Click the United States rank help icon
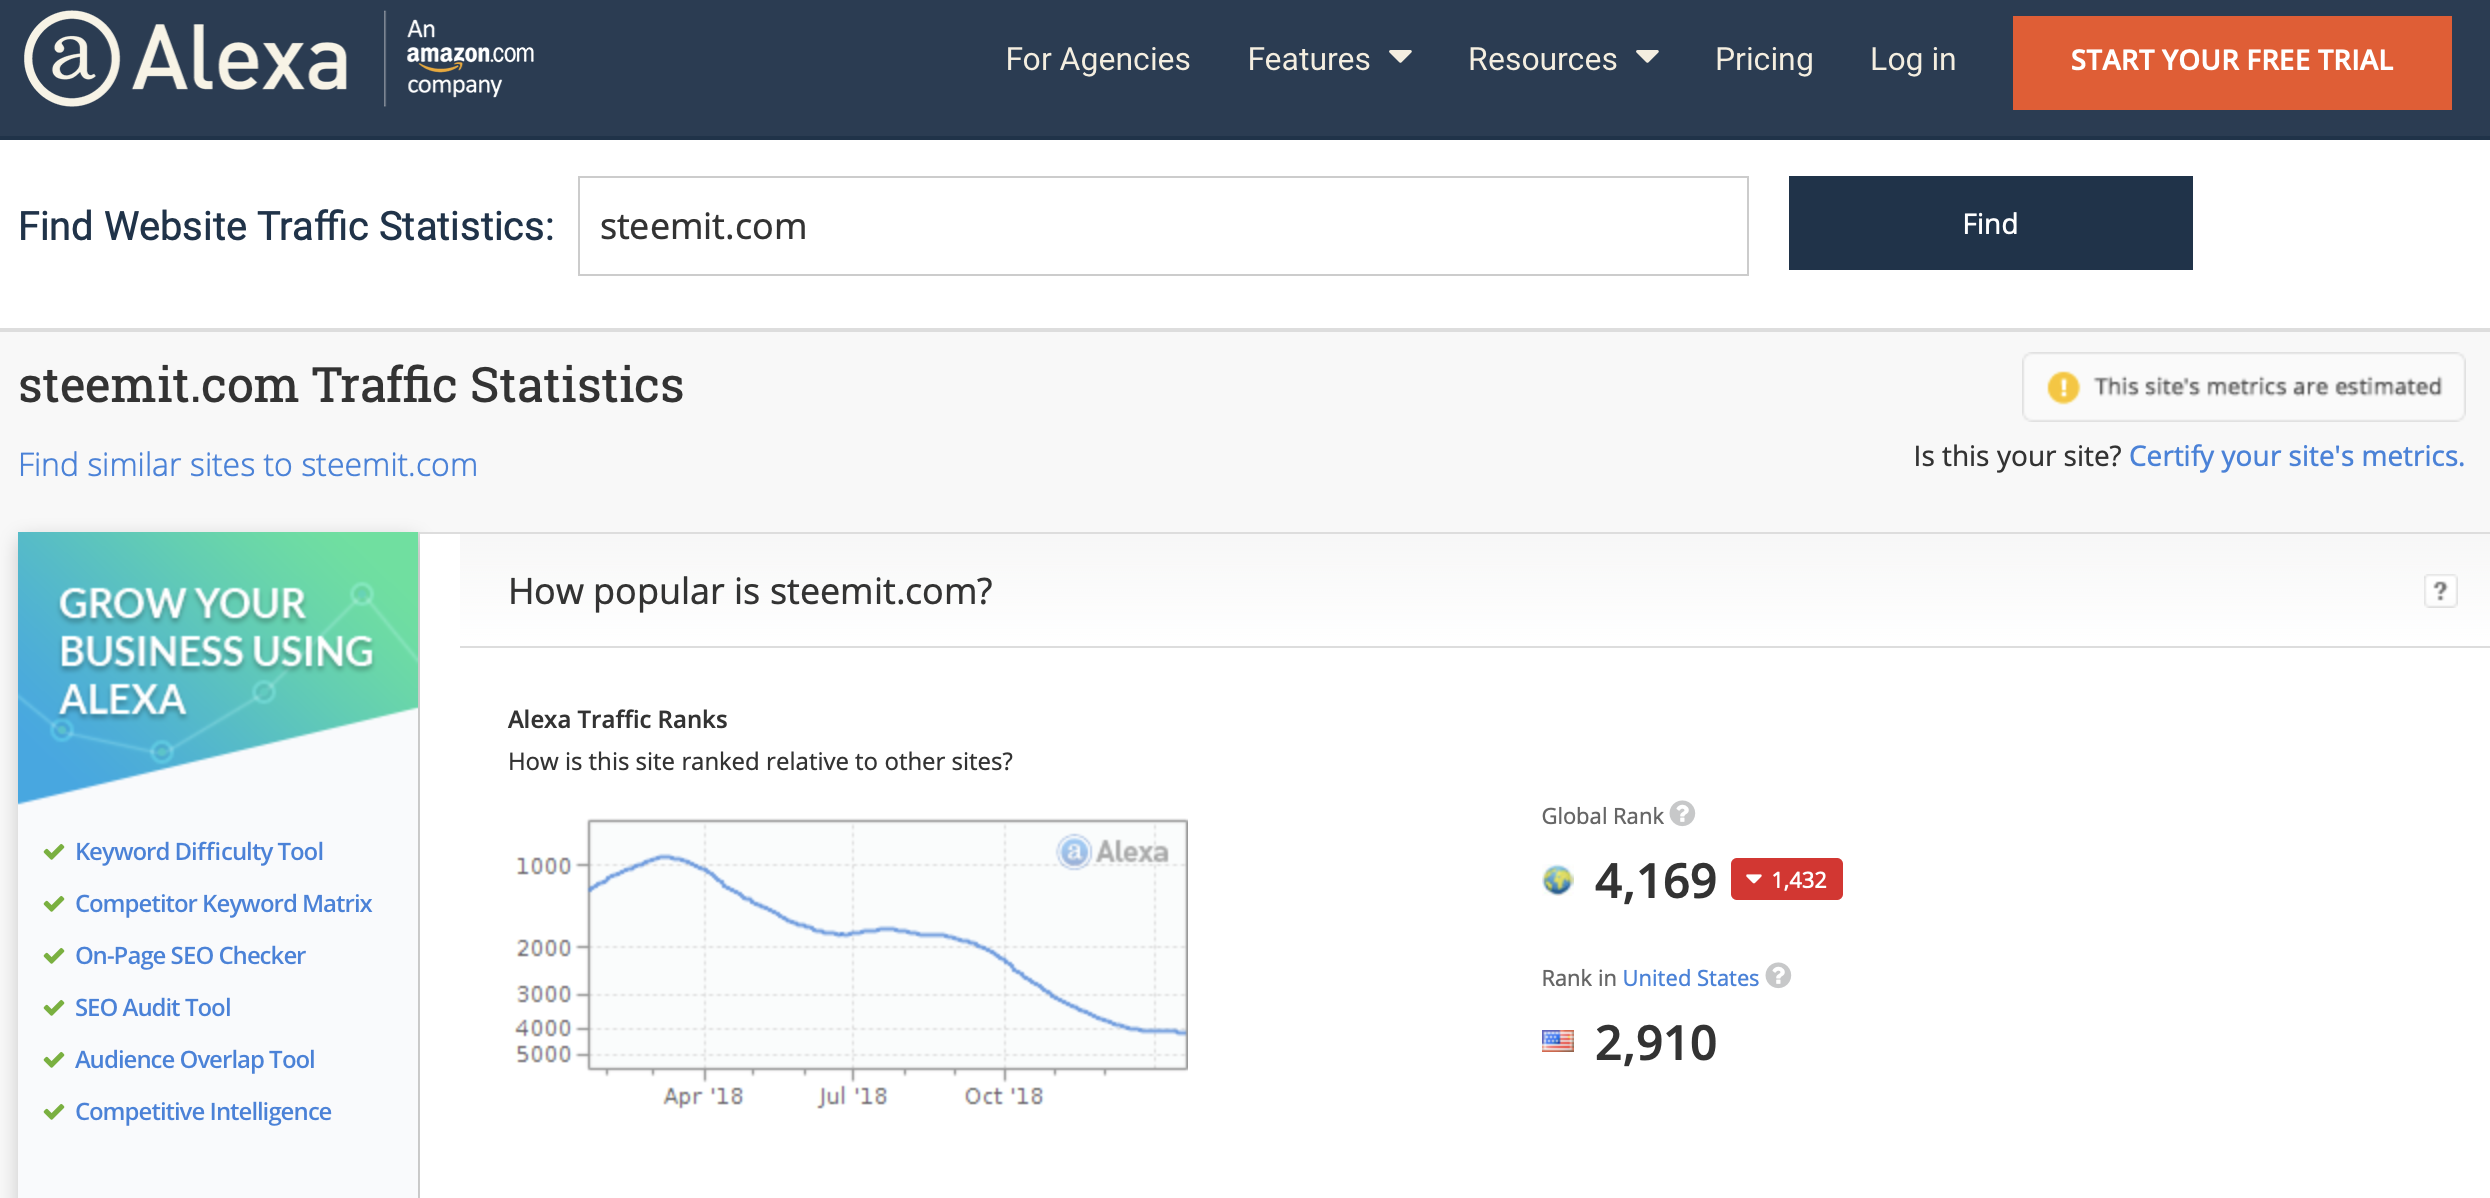Screen dimensions: 2490x1198 point(1778,975)
